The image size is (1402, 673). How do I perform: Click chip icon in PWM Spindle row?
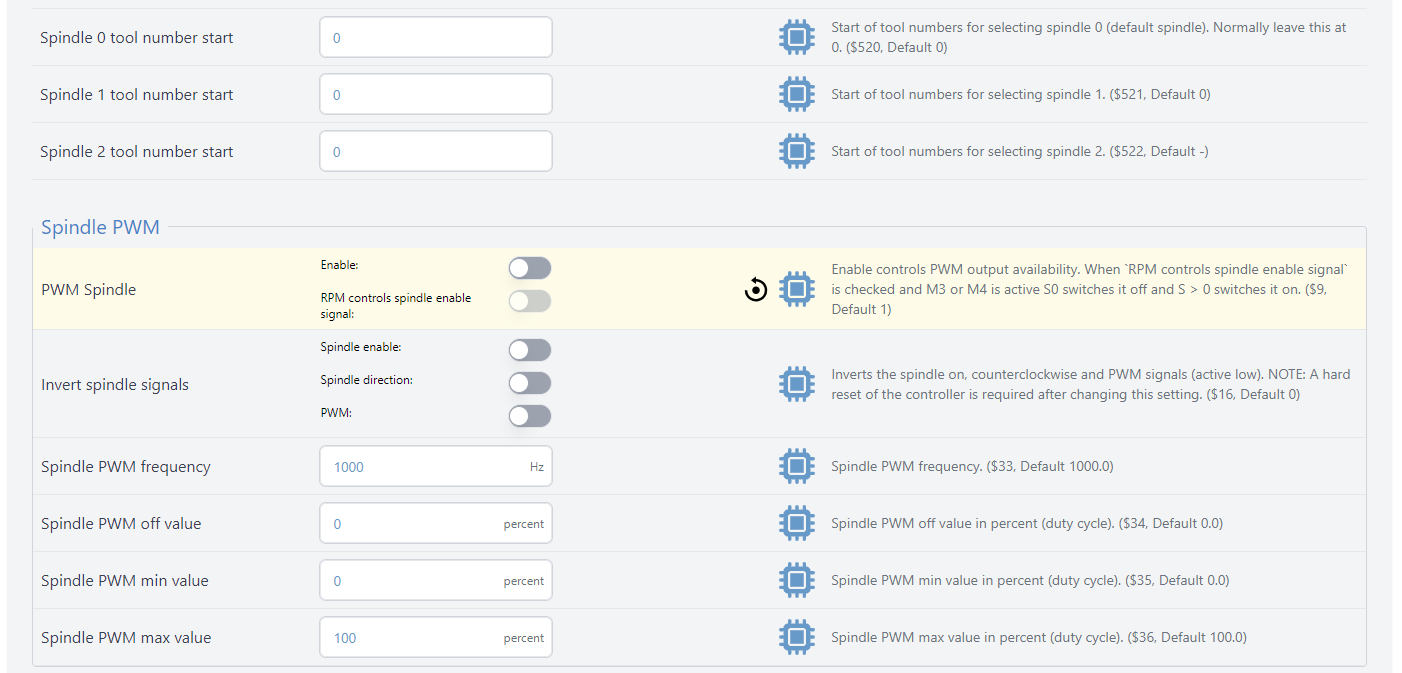pos(796,290)
